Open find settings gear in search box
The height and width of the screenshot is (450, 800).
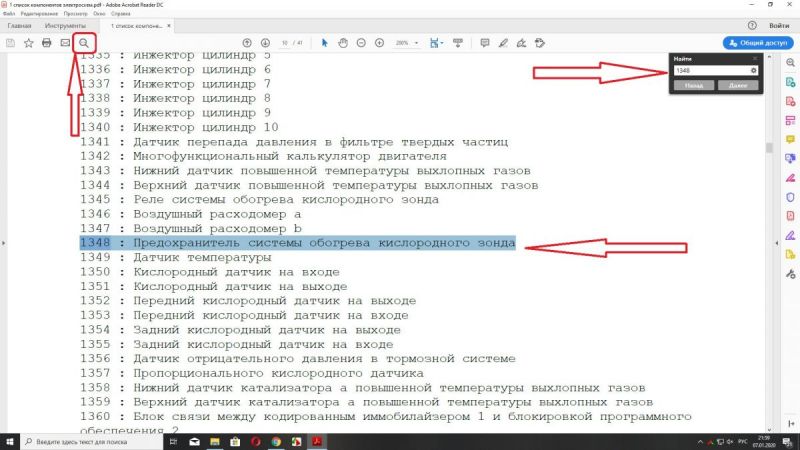(753, 71)
